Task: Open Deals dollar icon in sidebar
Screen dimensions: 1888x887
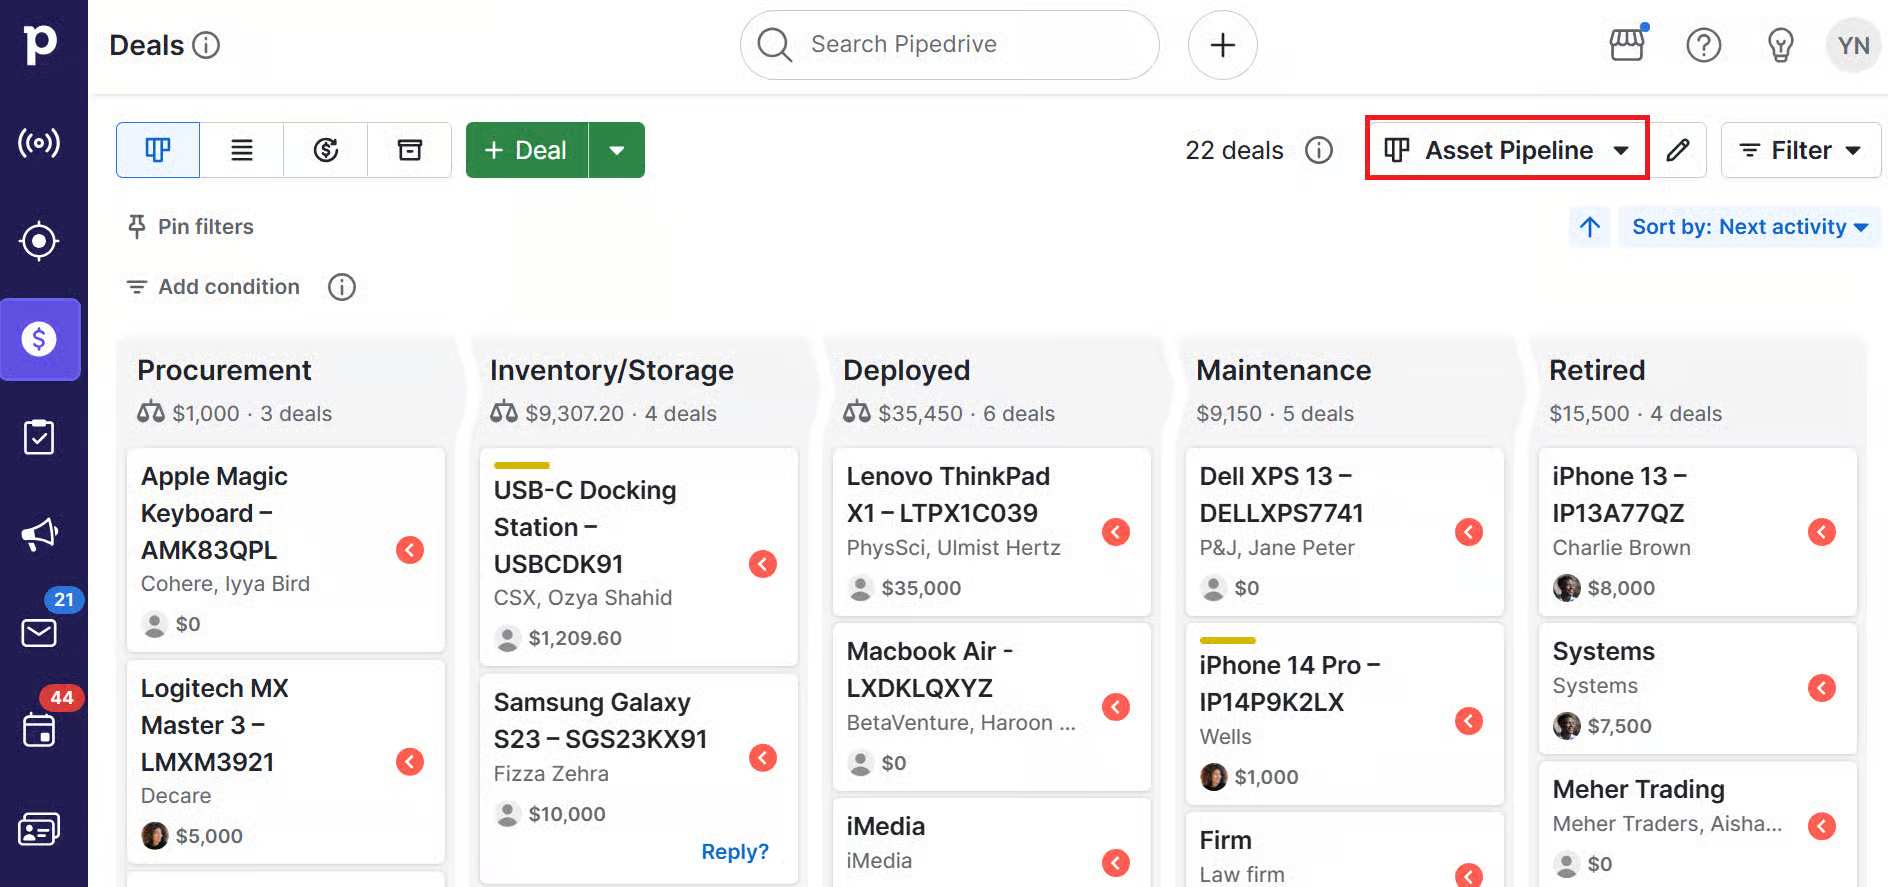Action: point(39,339)
